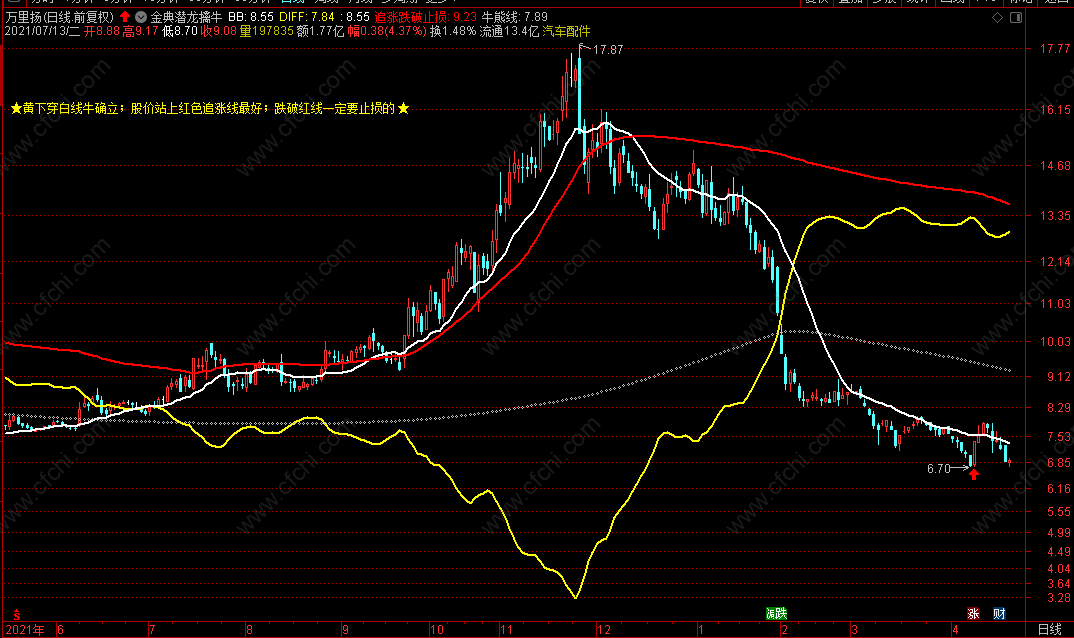The width and height of the screenshot is (1074, 638).
Task: Click the green 涨跌 event marker
Action: point(776,613)
